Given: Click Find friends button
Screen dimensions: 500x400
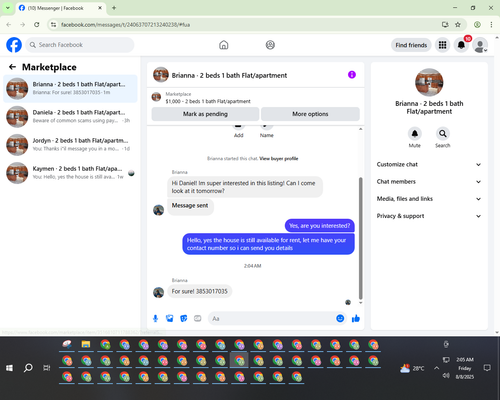Looking at the screenshot, I should tap(411, 45).
